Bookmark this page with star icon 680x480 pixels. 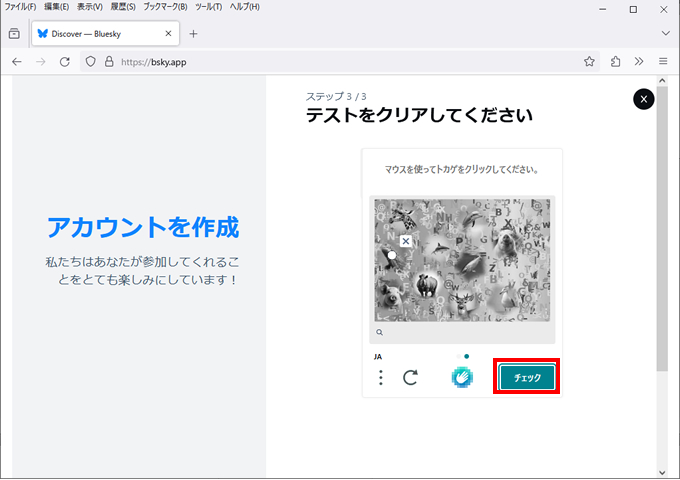[589, 62]
